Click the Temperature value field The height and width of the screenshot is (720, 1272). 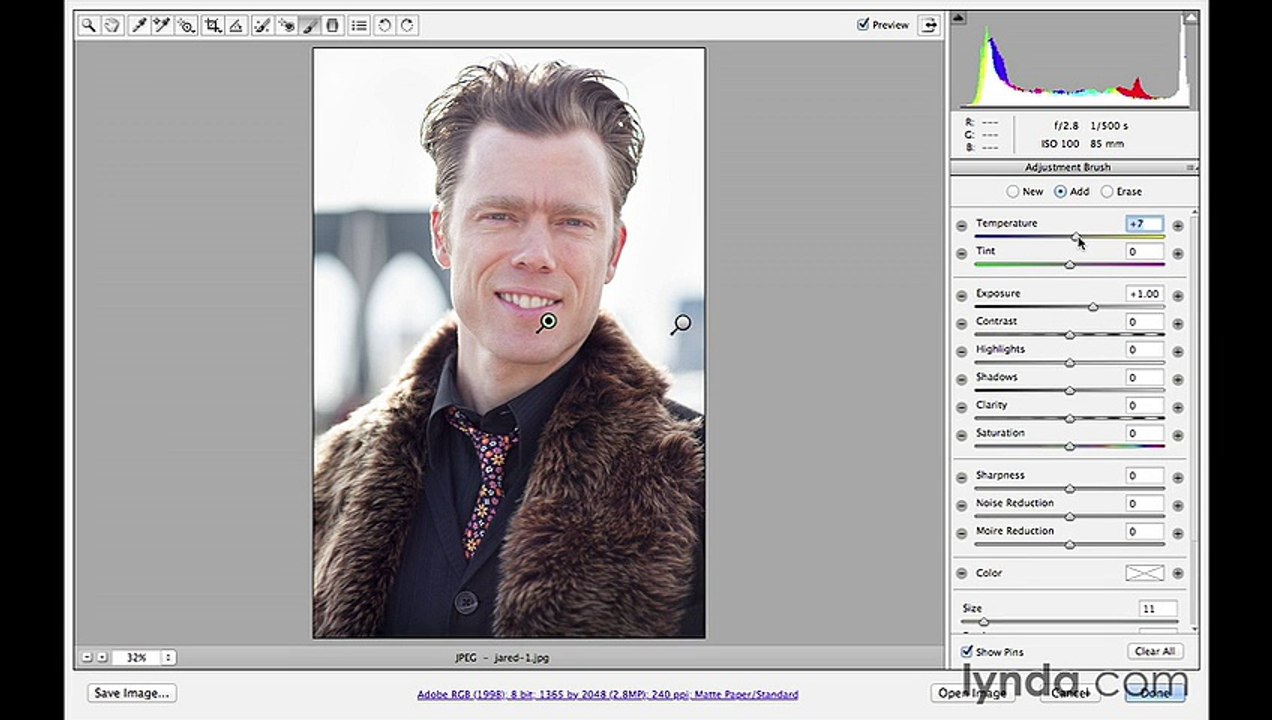point(1145,224)
